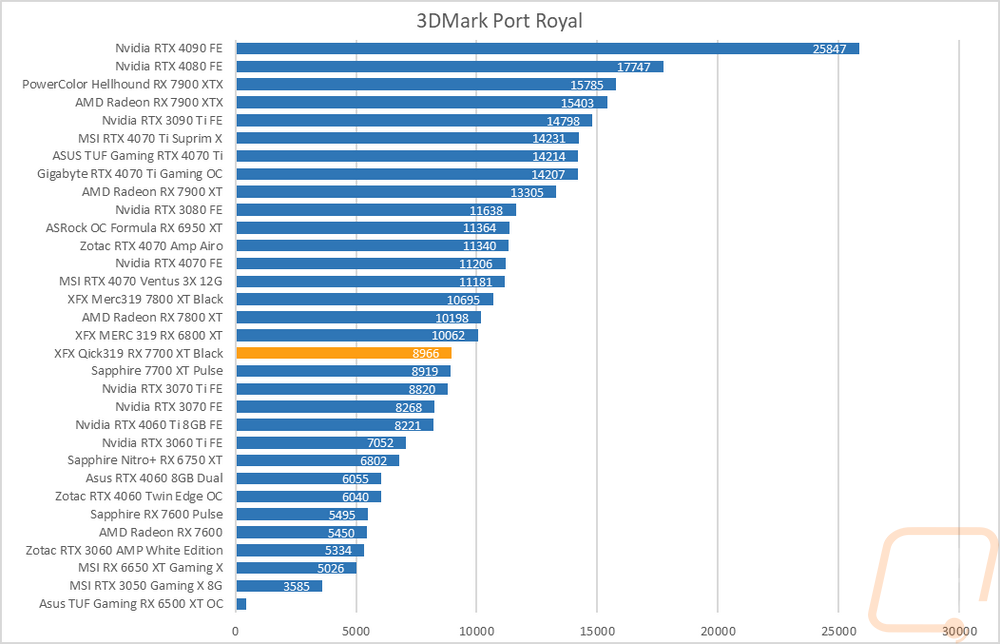Click the 15785 data label

pos(587,85)
